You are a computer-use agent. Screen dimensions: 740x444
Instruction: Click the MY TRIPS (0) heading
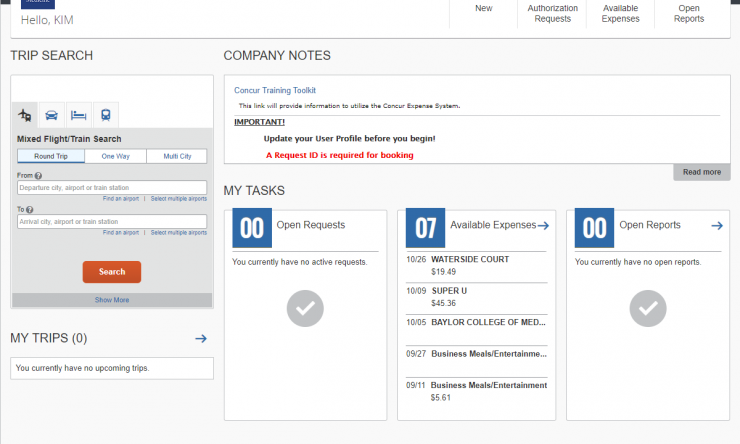point(49,338)
